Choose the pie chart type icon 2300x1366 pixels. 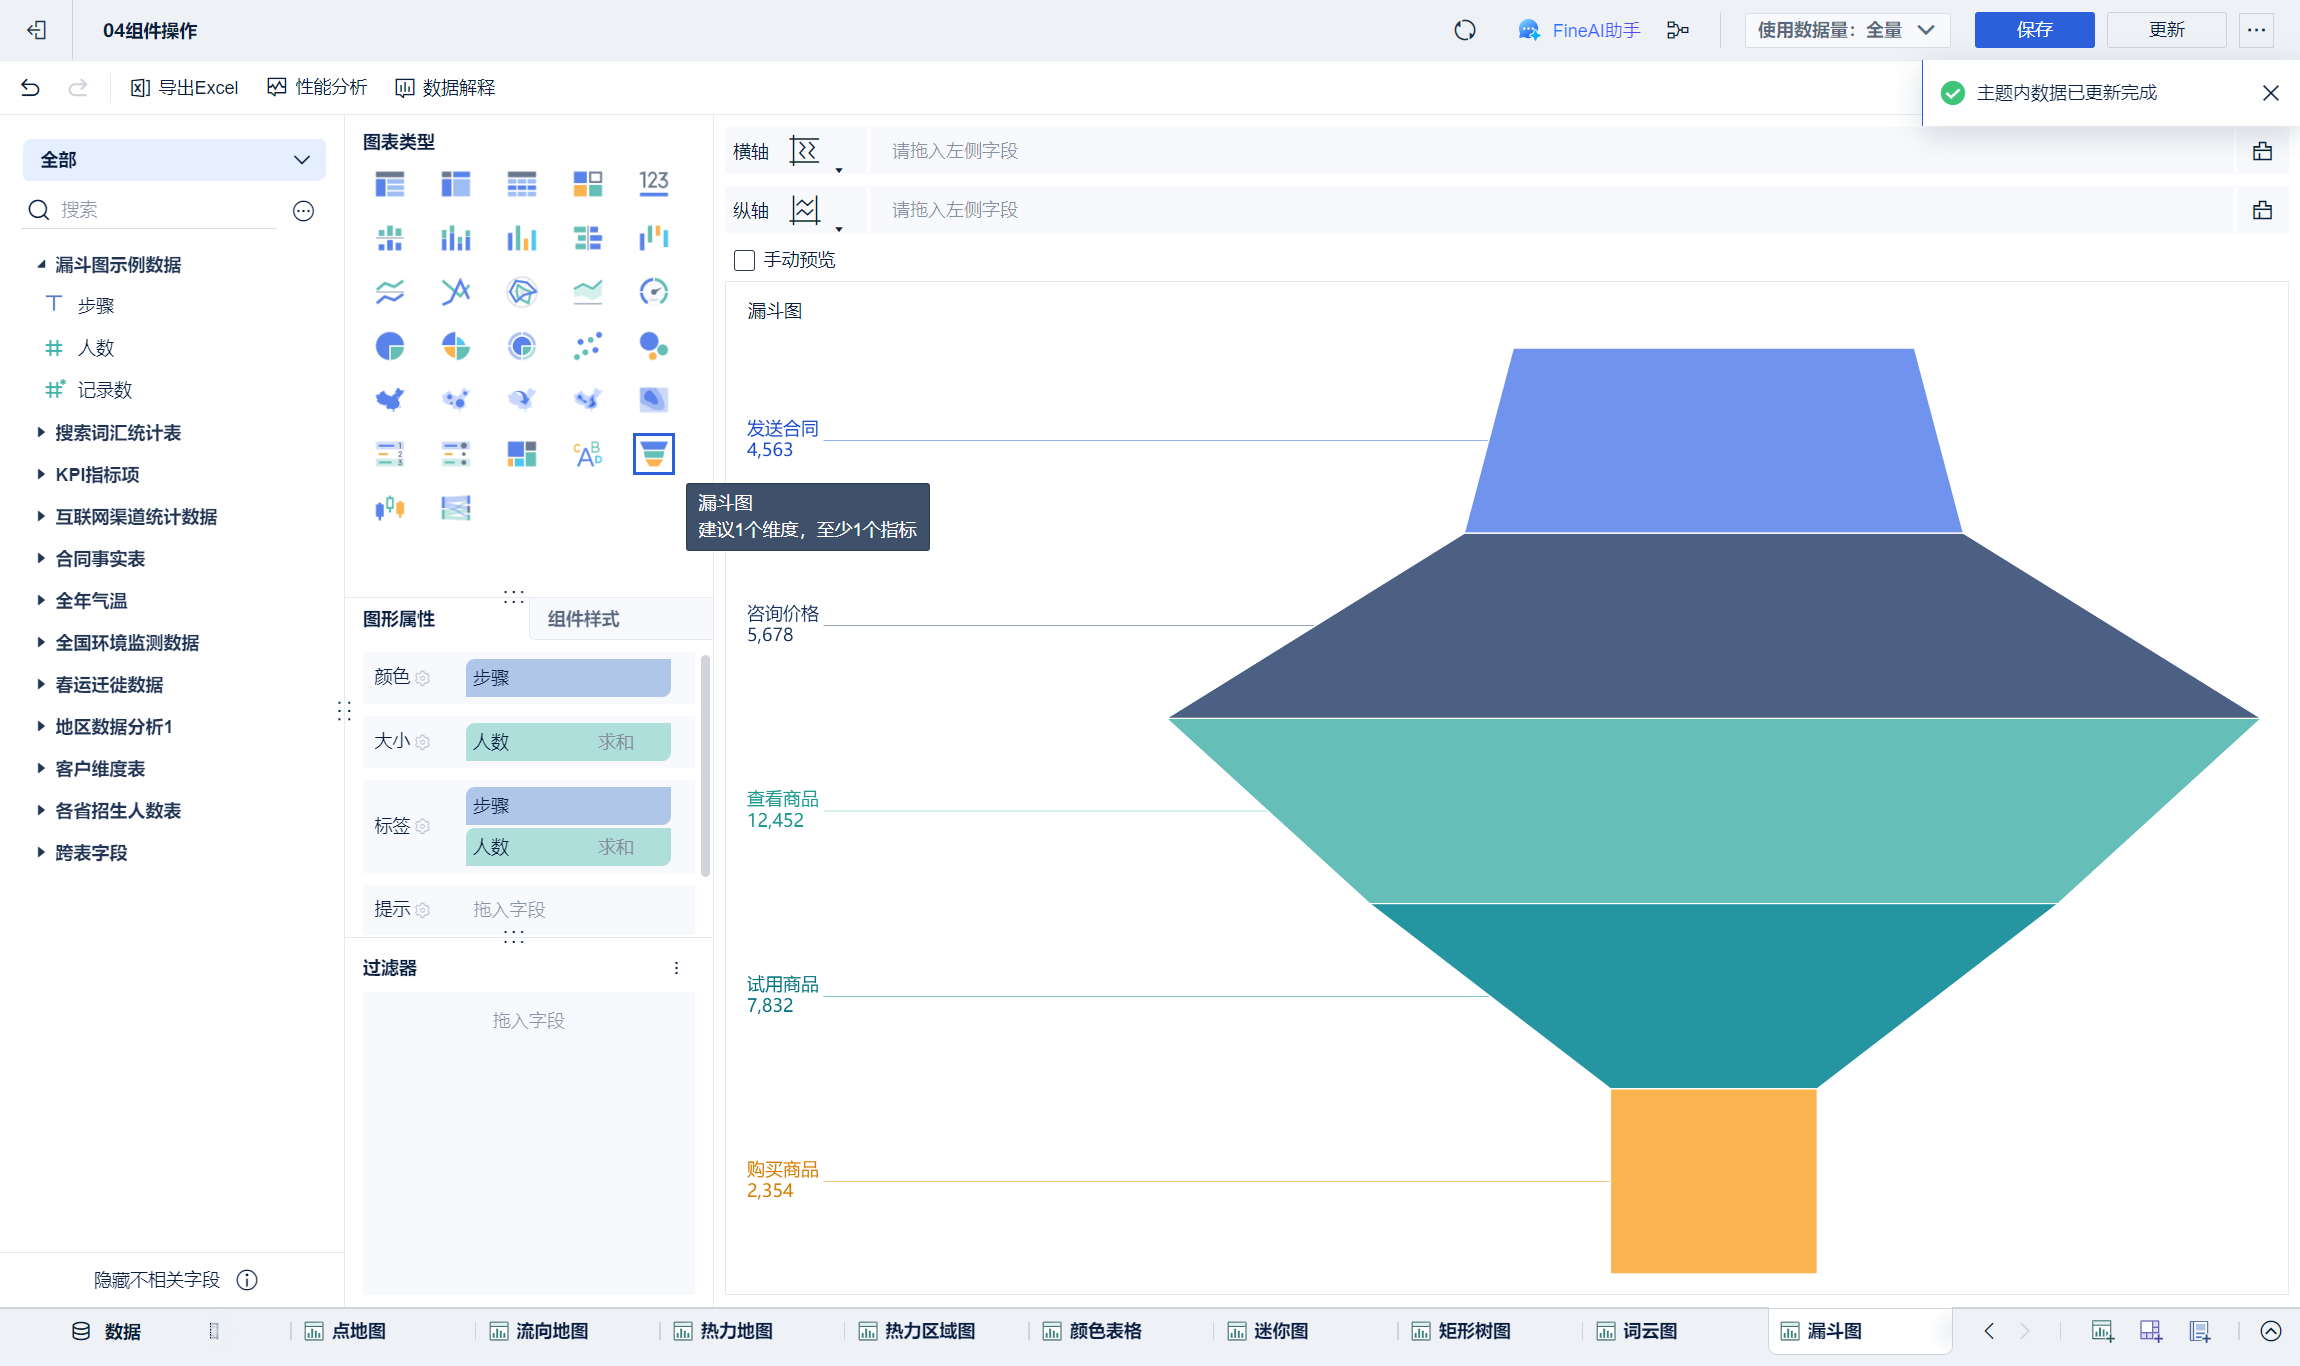[389, 346]
